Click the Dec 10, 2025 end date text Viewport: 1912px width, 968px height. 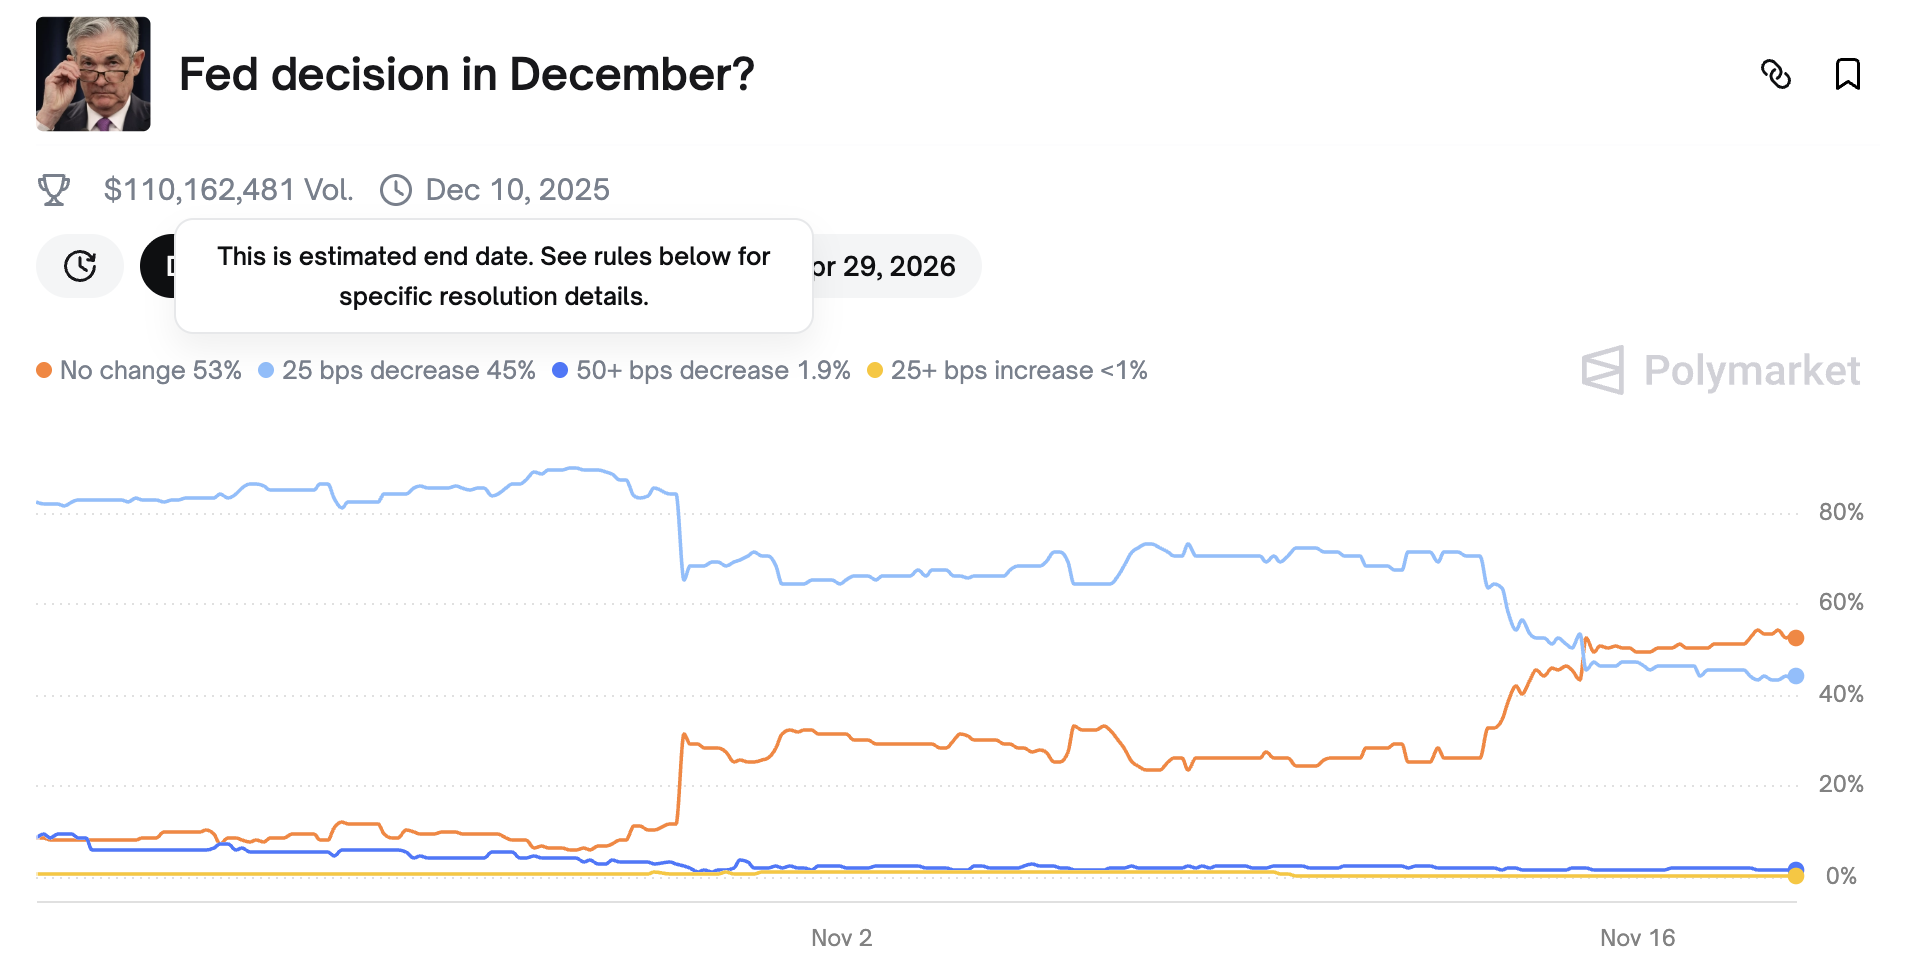(517, 190)
